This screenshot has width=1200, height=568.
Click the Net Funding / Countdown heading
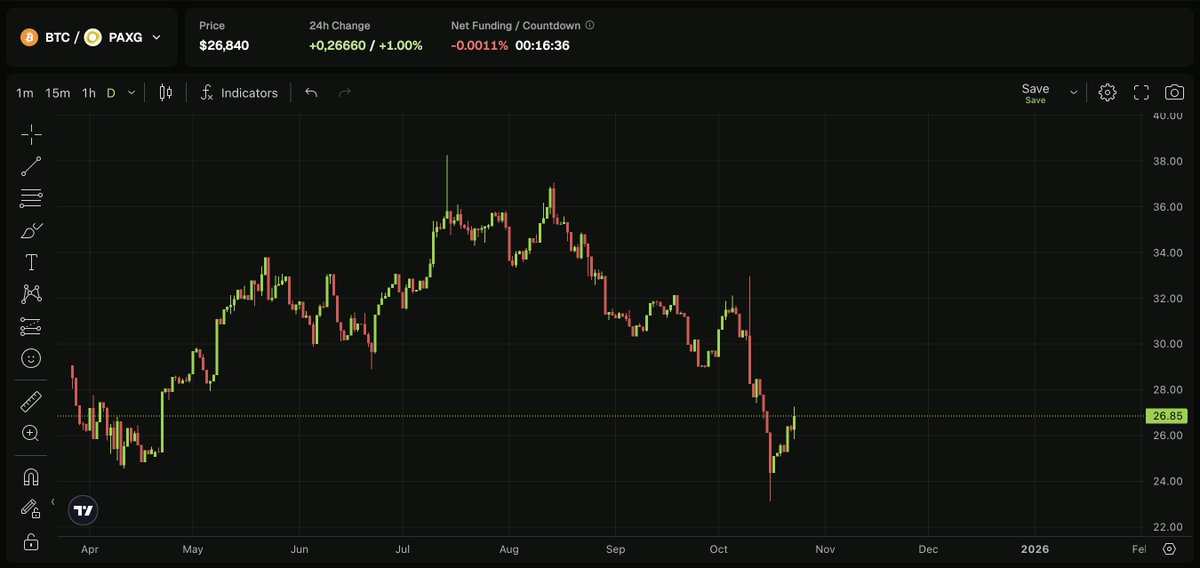(515, 25)
